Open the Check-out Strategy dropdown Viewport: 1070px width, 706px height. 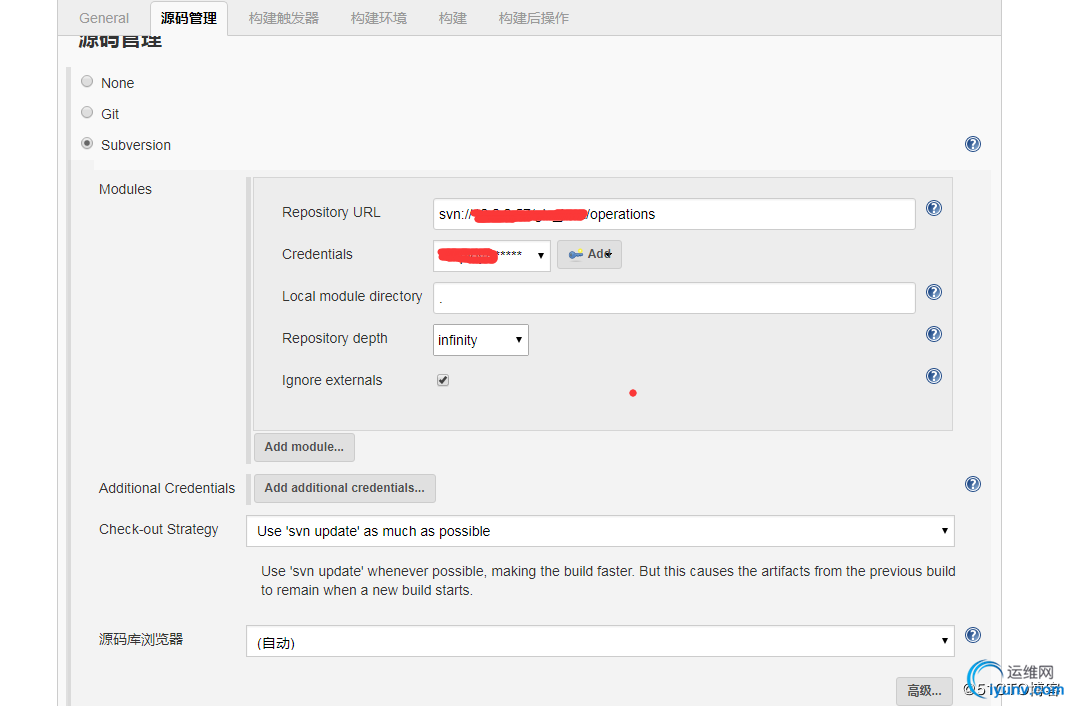[x=600, y=531]
